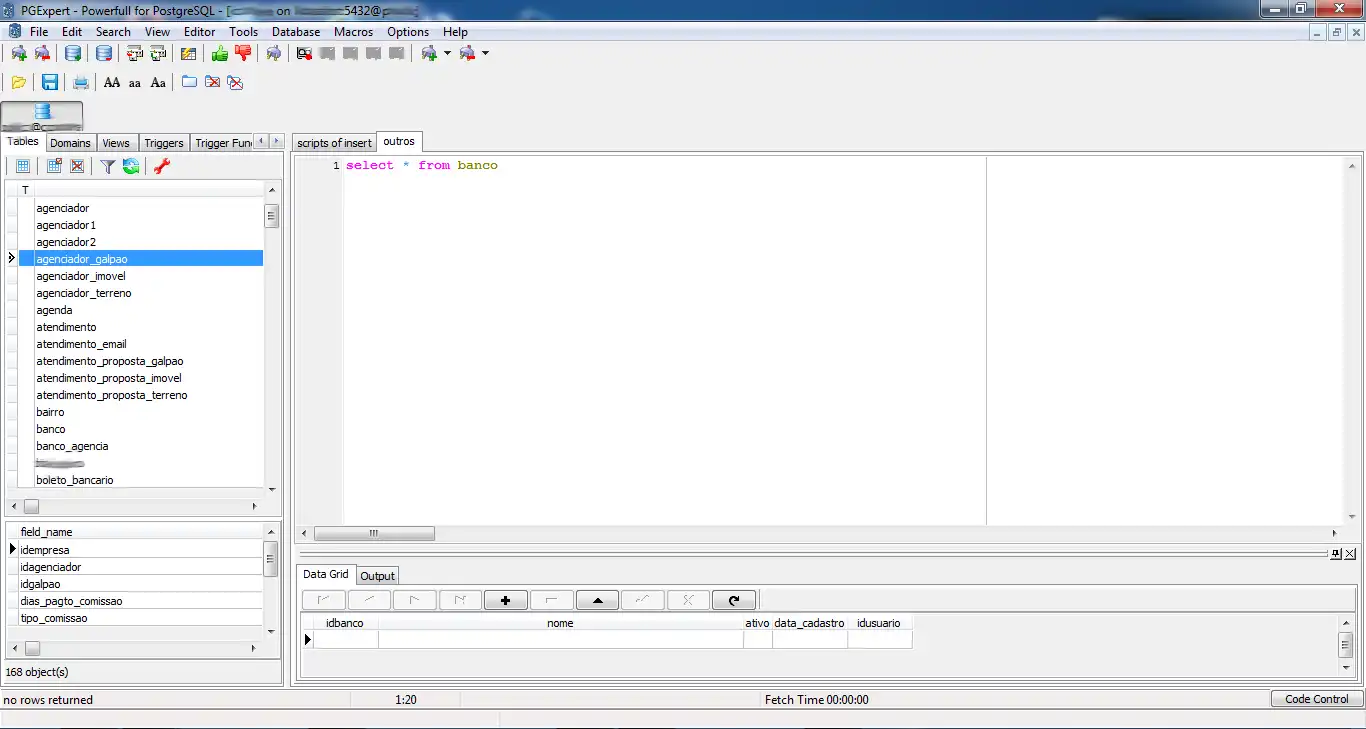Click the close tab icon with single red X
The width and height of the screenshot is (1366, 729).
pyautogui.click(x=212, y=82)
